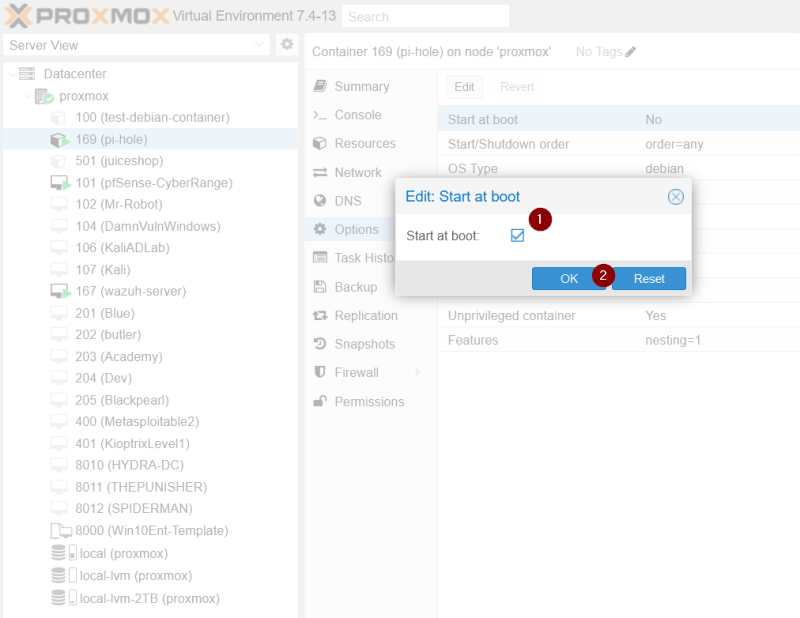The width and height of the screenshot is (800, 618).
Task: Open the Summary tab
Action: [361, 86]
